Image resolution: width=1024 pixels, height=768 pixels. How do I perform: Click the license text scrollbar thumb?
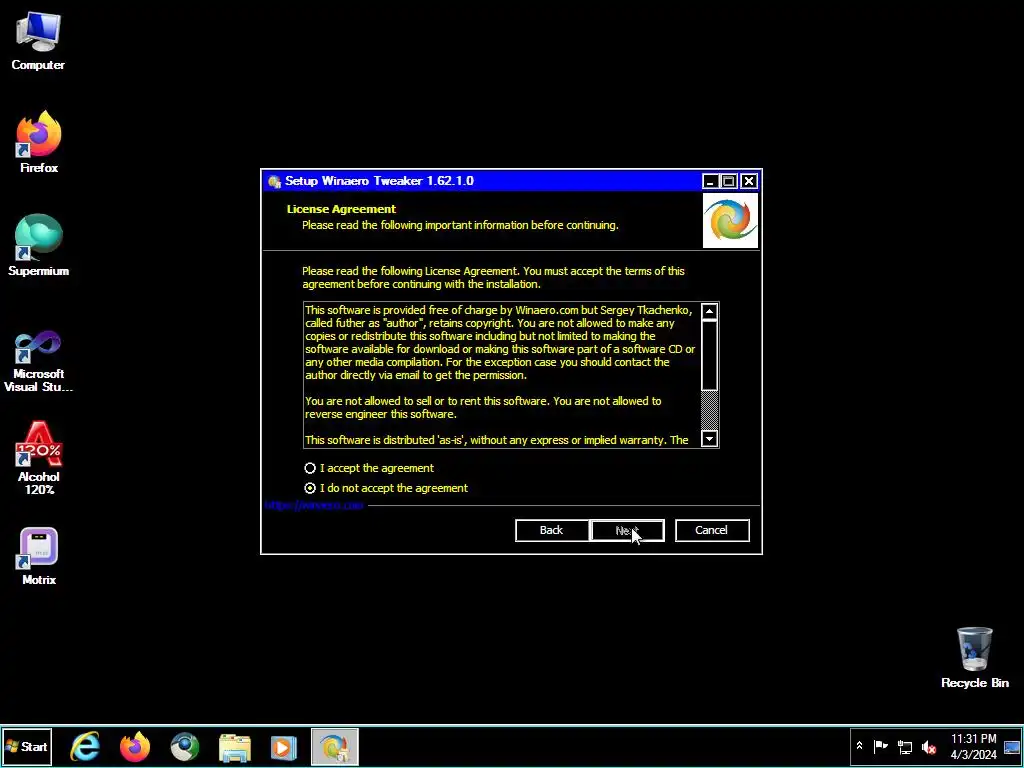coord(709,355)
